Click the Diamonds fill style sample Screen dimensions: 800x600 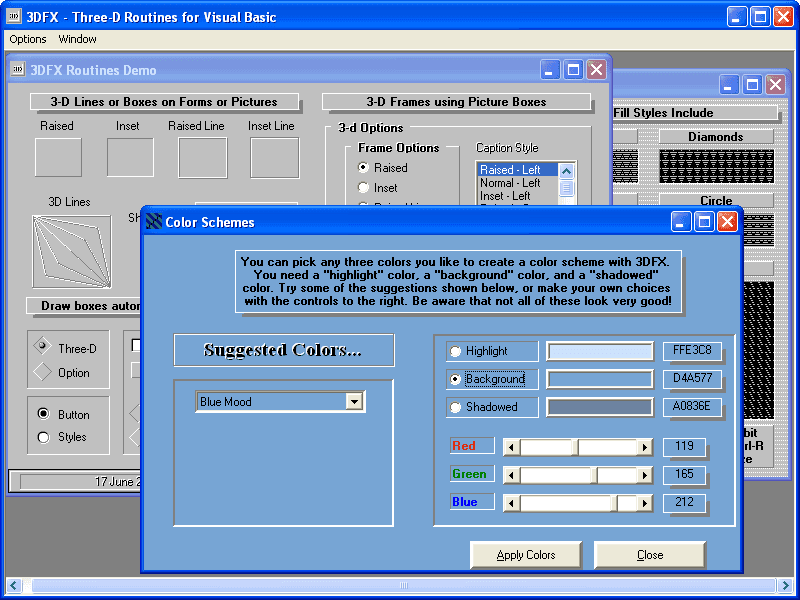click(716, 166)
